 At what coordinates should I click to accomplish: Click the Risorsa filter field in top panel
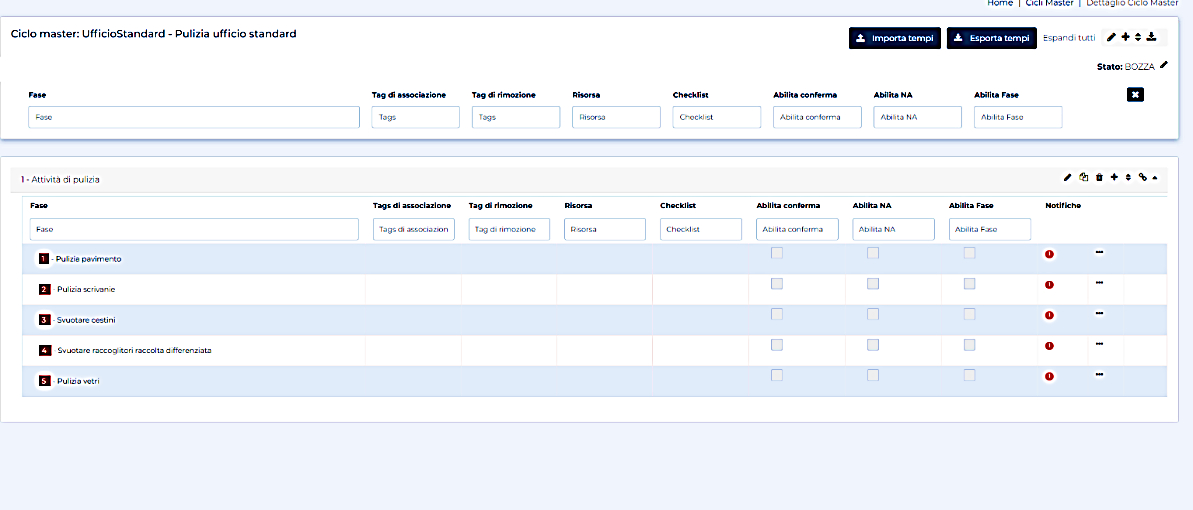pyautogui.click(x=616, y=117)
